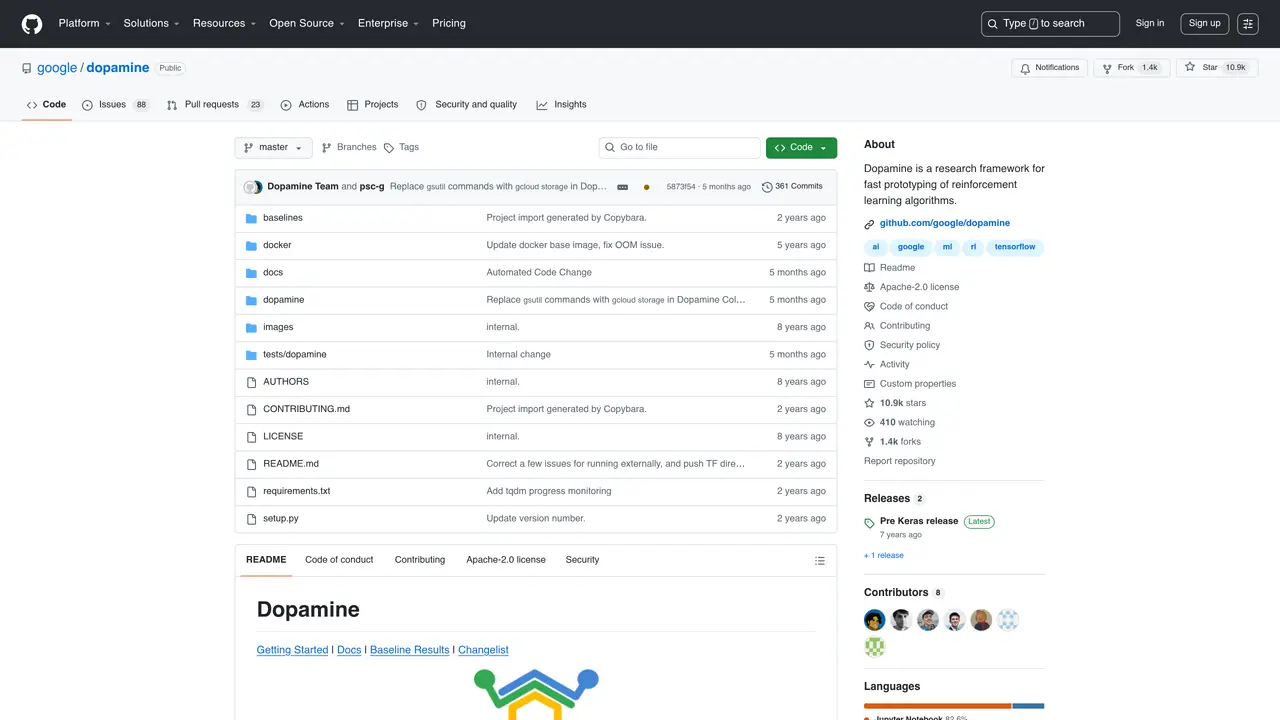Viewport: 1280px width, 720px height.
Task: View the 10.9k stars link
Action: [x=895, y=403]
